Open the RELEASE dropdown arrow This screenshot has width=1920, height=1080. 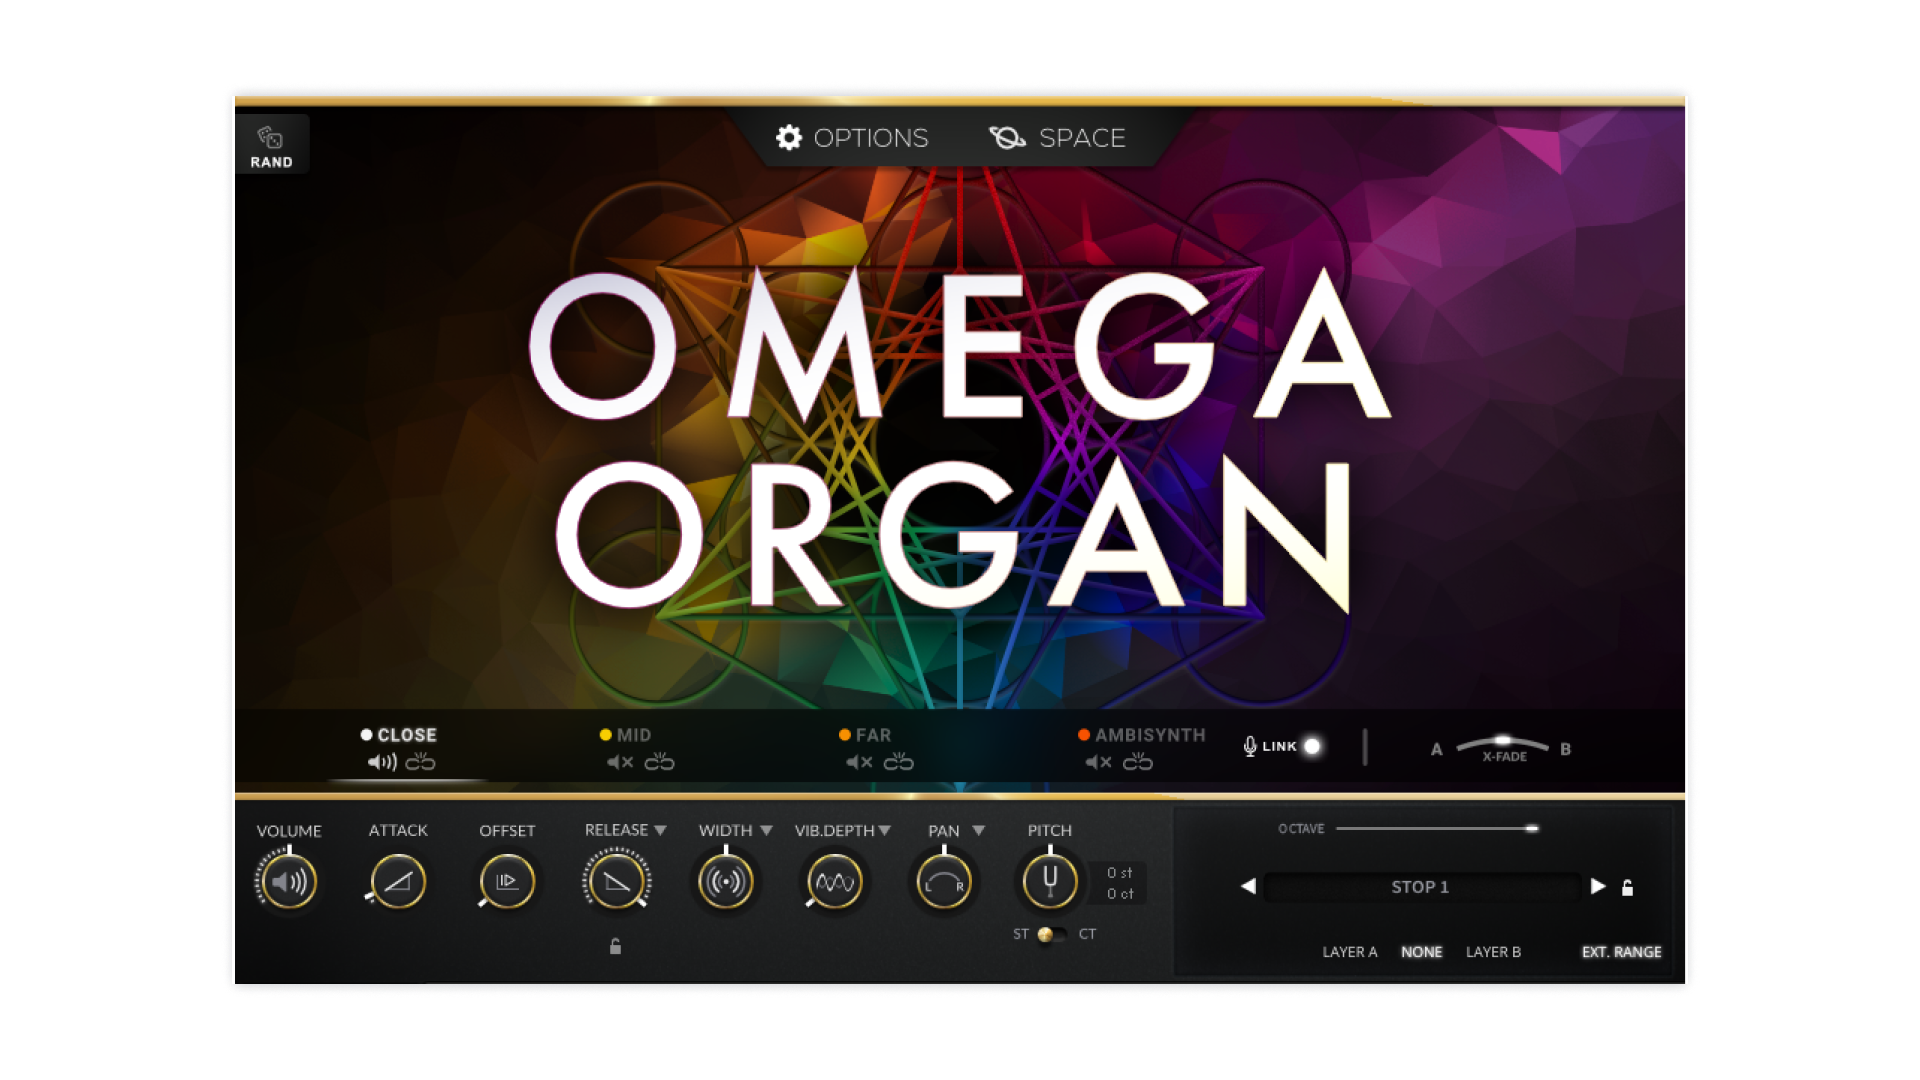pyautogui.click(x=659, y=829)
